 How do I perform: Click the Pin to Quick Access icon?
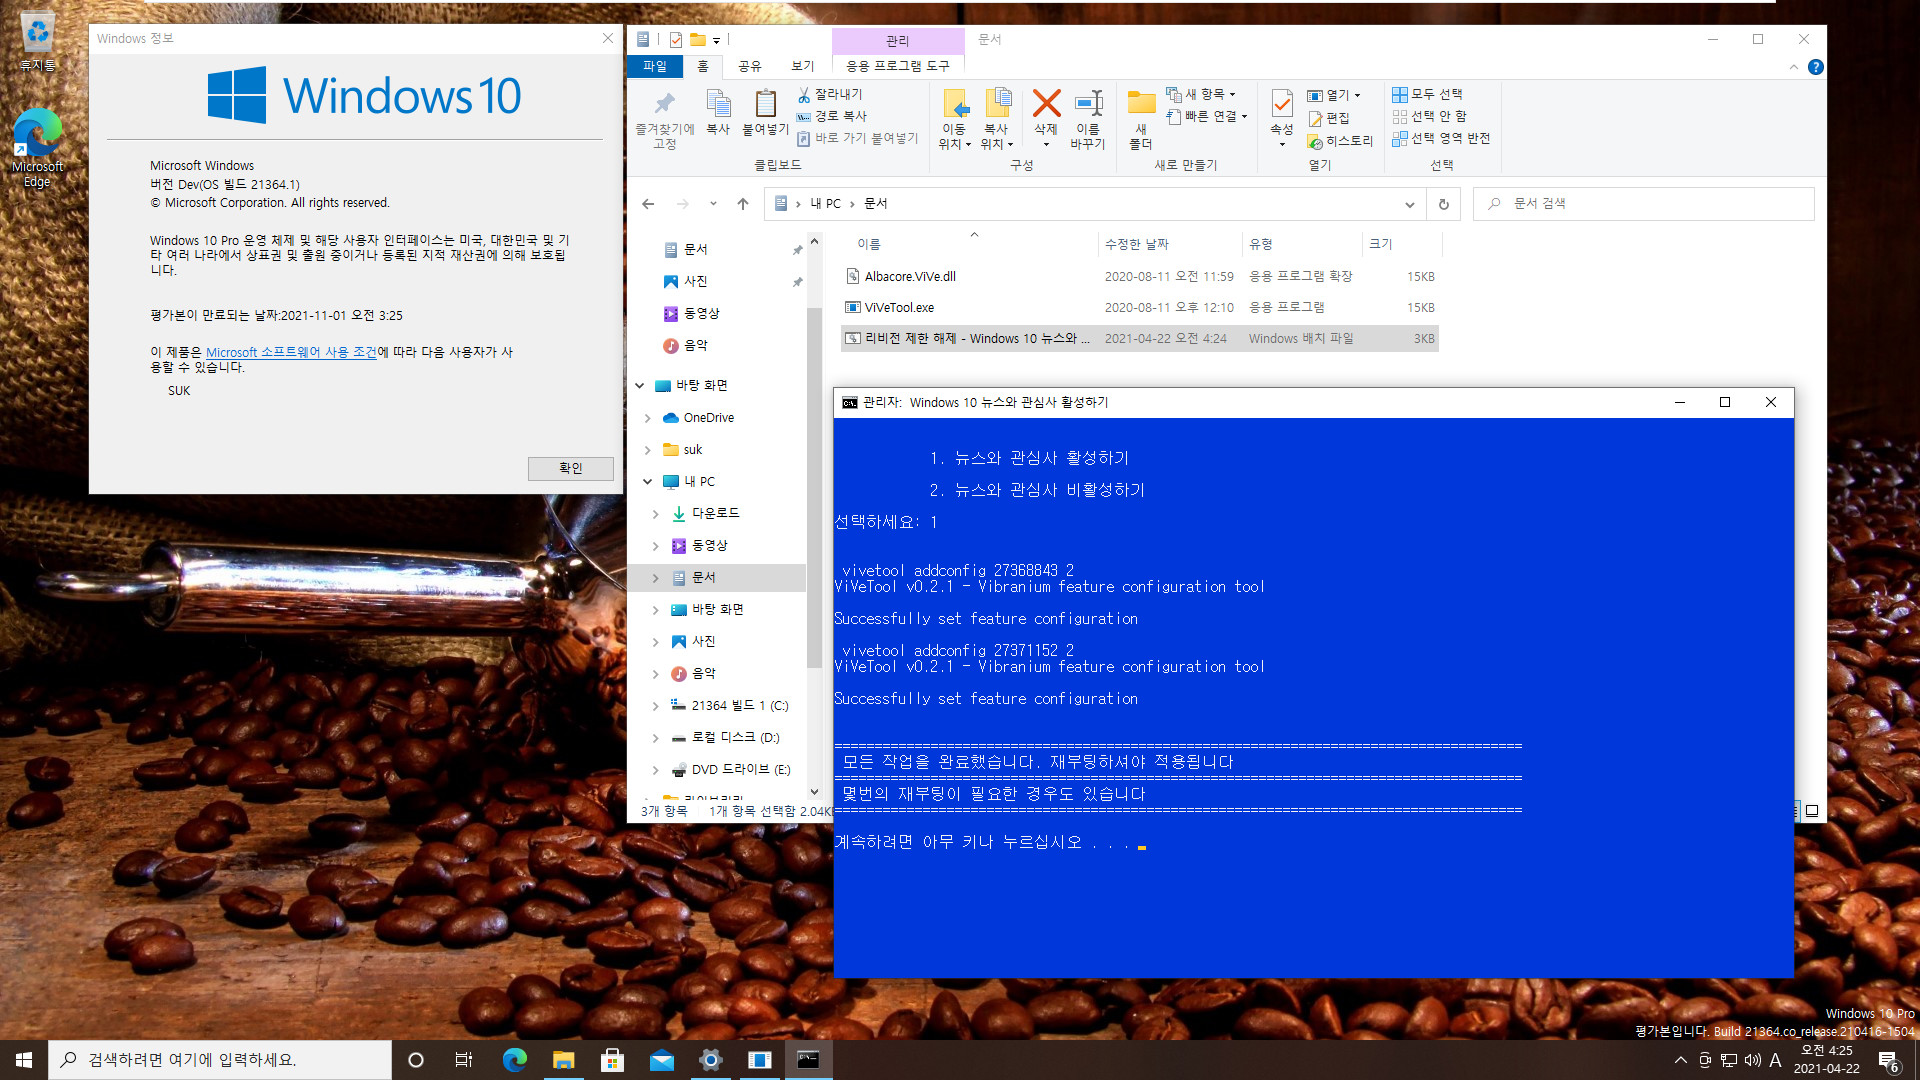pyautogui.click(x=664, y=104)
